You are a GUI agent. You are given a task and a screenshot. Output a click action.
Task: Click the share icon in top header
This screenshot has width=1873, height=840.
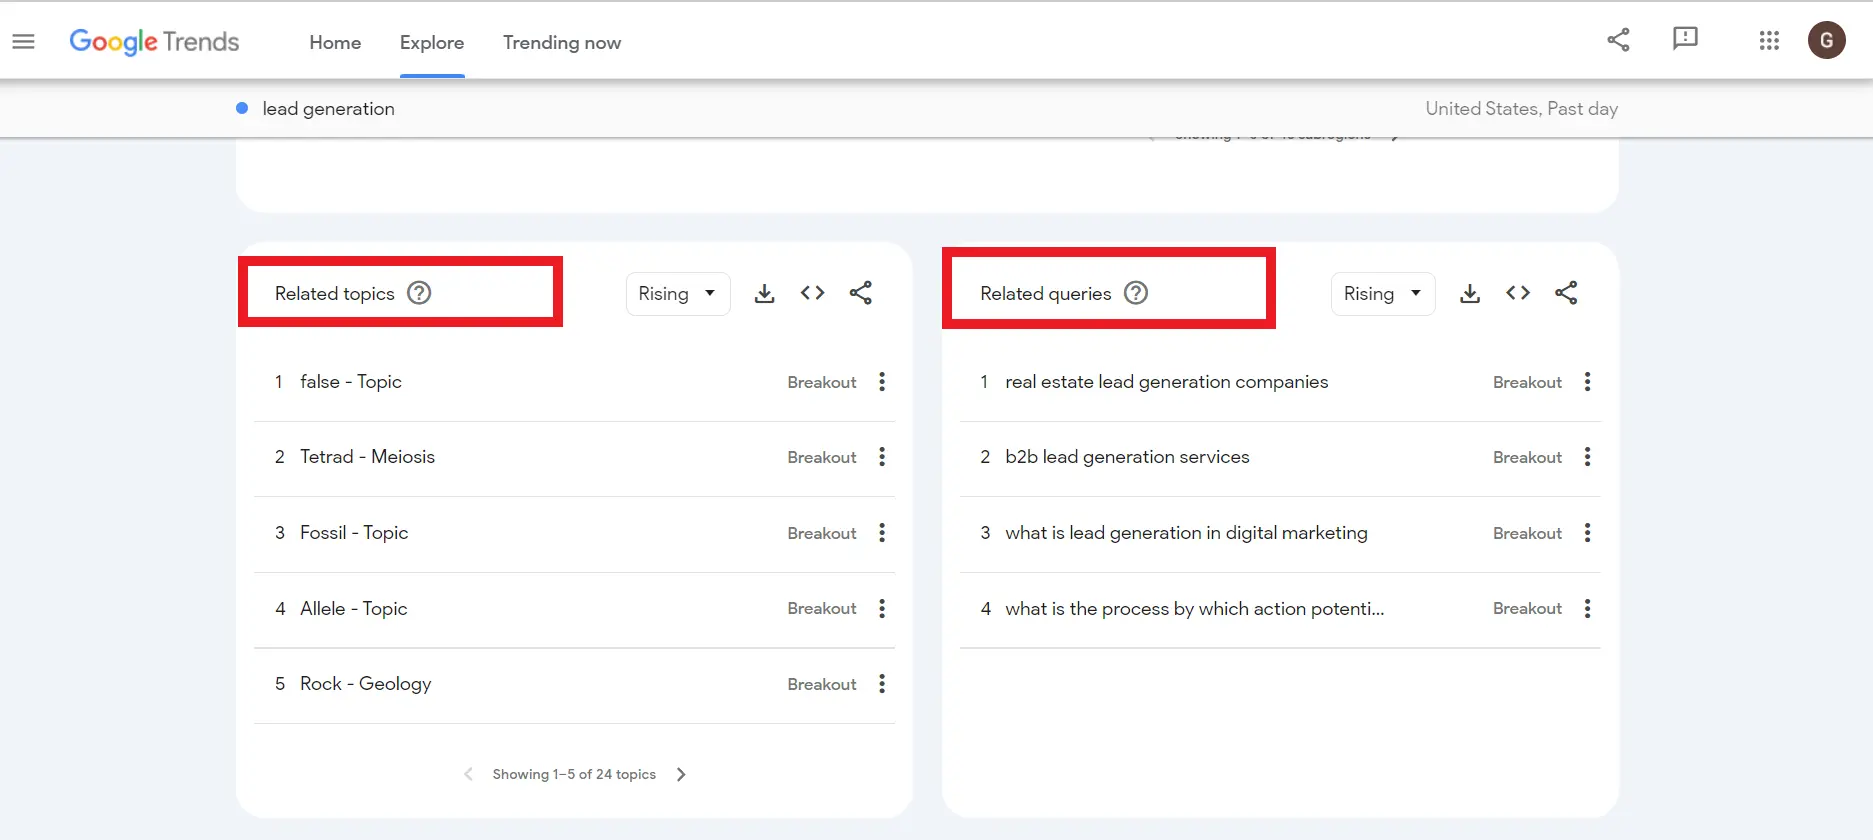(1618, 40)
